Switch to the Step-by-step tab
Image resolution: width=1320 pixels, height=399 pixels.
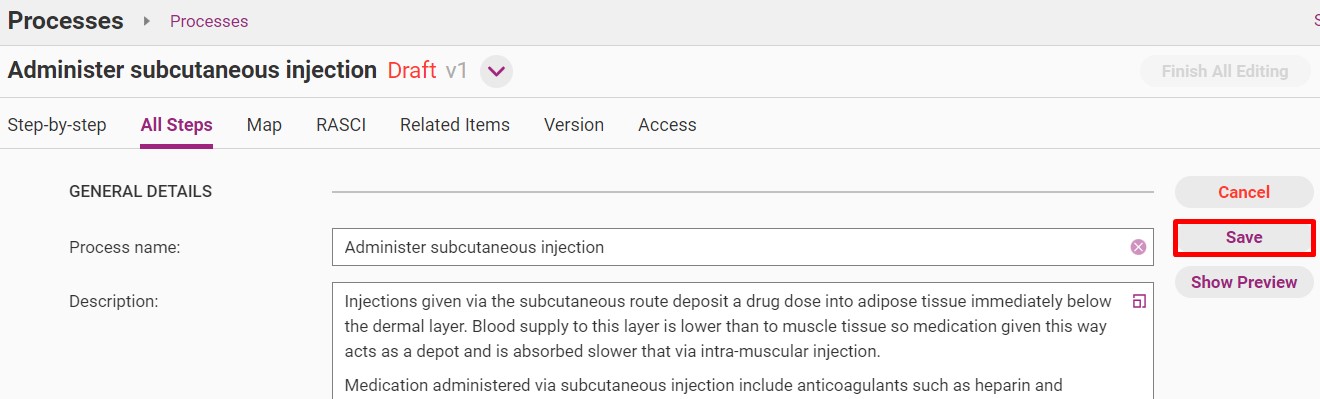coord(57,125)
